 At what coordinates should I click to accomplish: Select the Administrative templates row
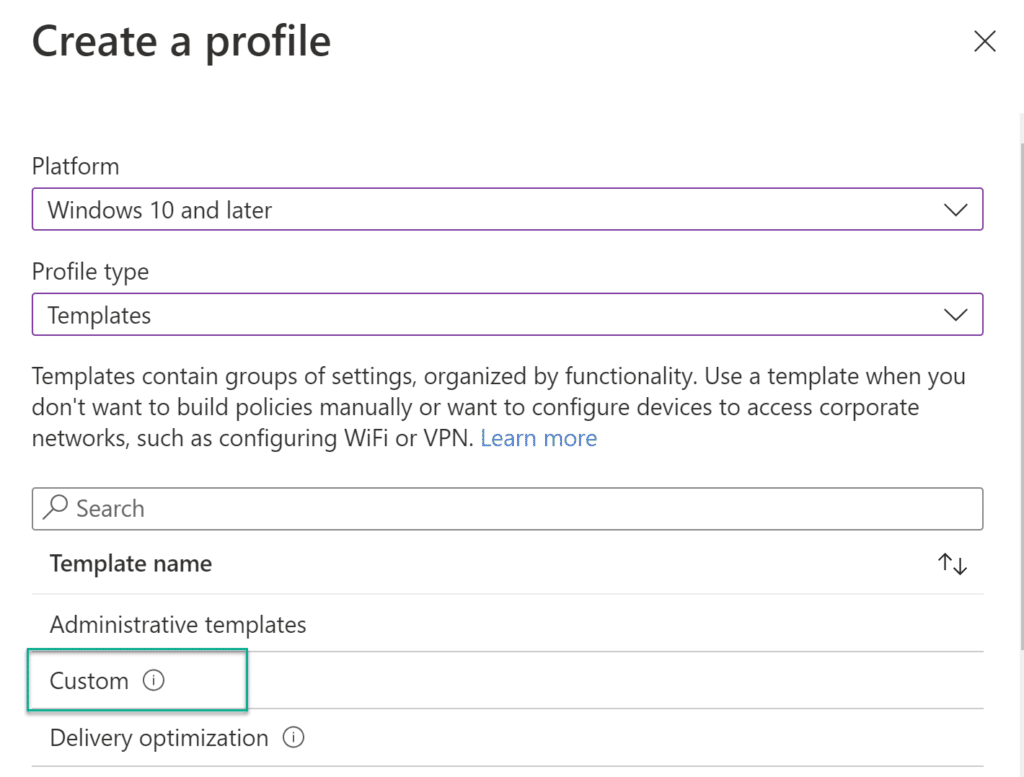point(507,624)
